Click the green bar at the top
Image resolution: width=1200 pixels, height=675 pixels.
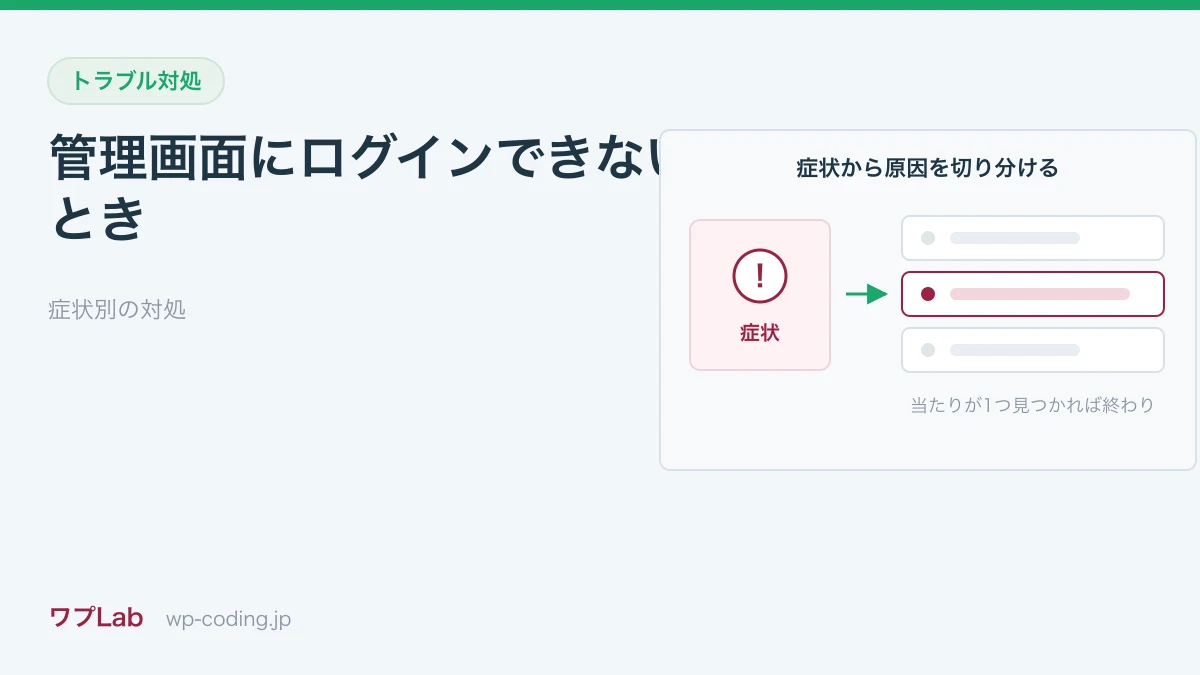coord(600,5)
